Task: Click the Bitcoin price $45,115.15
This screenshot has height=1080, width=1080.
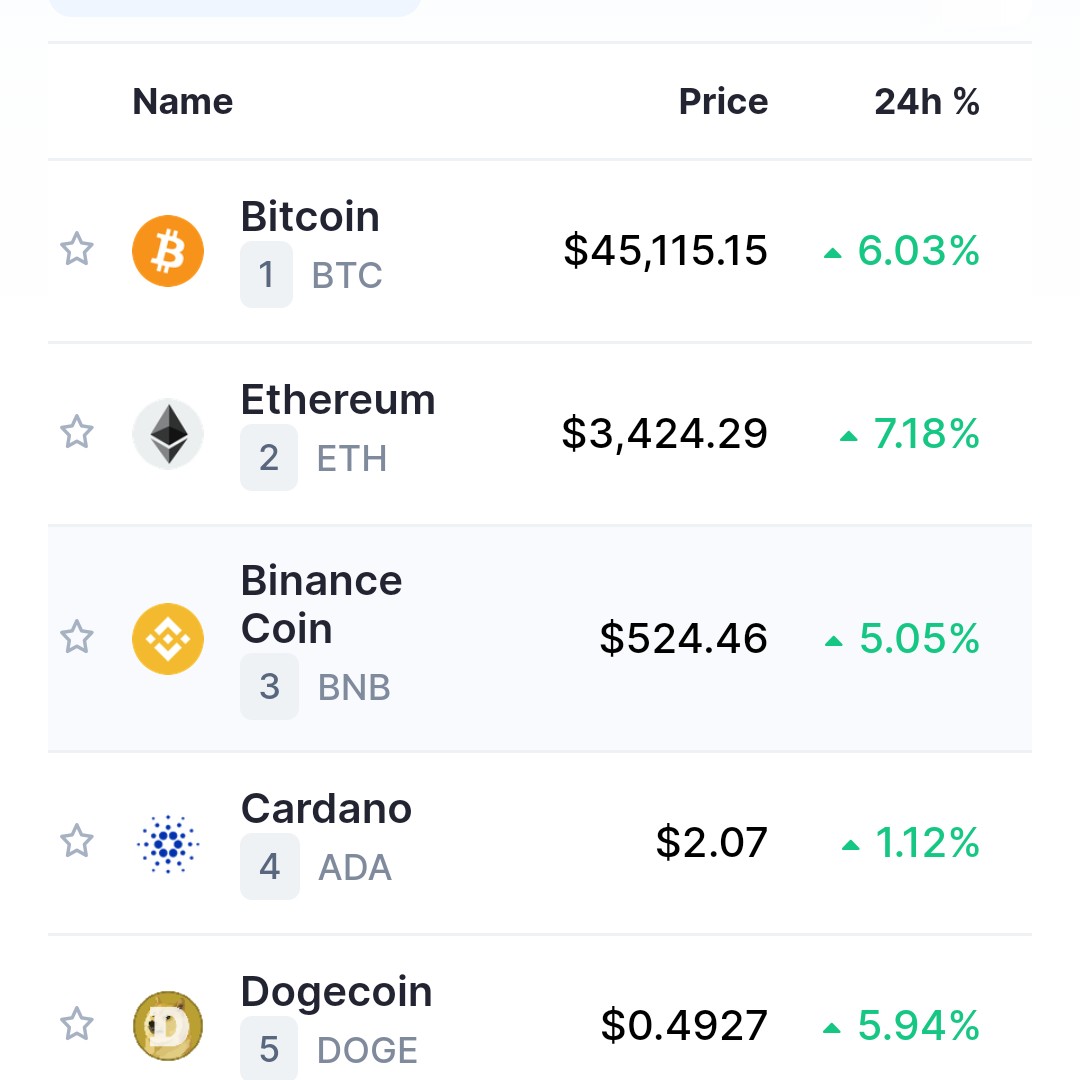Action: 665,250
